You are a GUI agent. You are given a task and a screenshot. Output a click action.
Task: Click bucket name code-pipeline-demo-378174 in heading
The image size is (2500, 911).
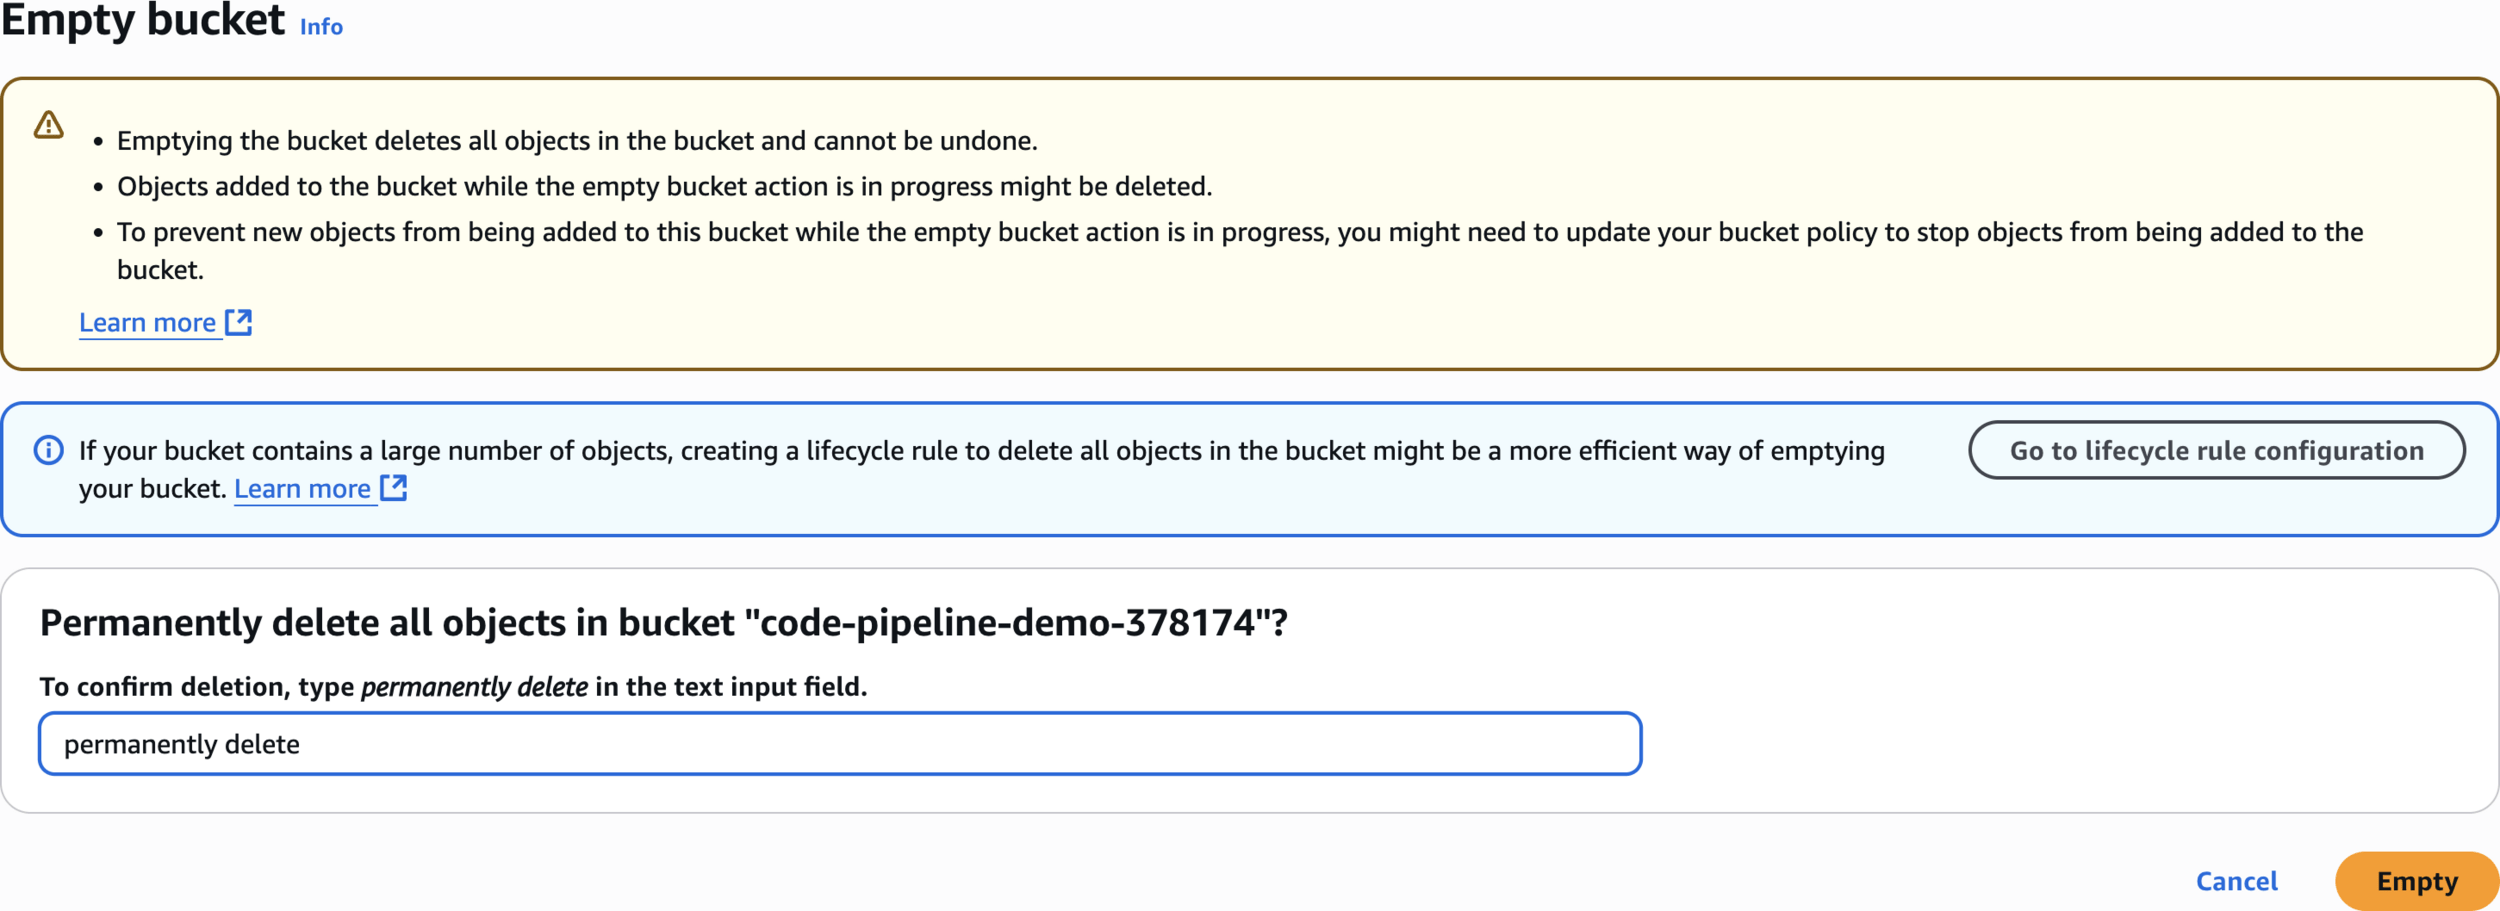point(1007,623)
